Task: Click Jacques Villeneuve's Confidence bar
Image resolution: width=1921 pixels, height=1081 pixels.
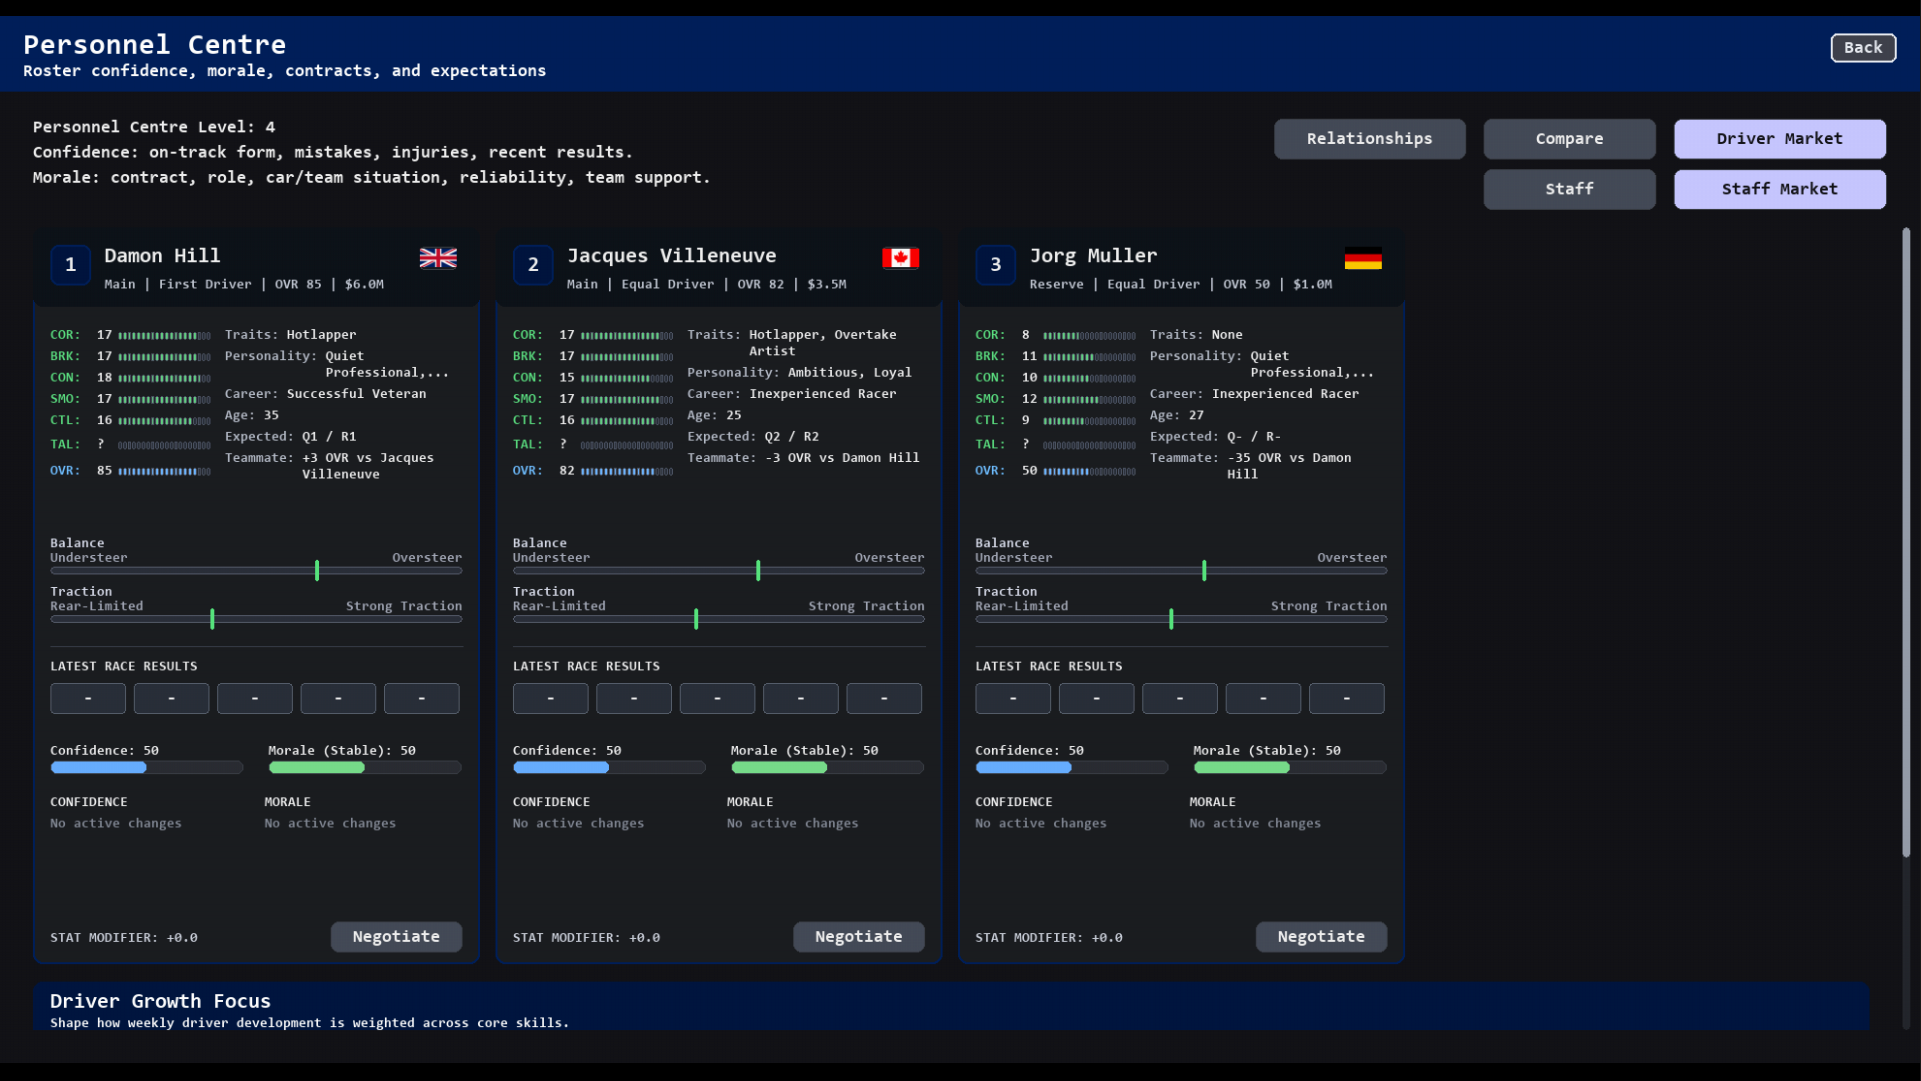Action: [x=609, y=768]
